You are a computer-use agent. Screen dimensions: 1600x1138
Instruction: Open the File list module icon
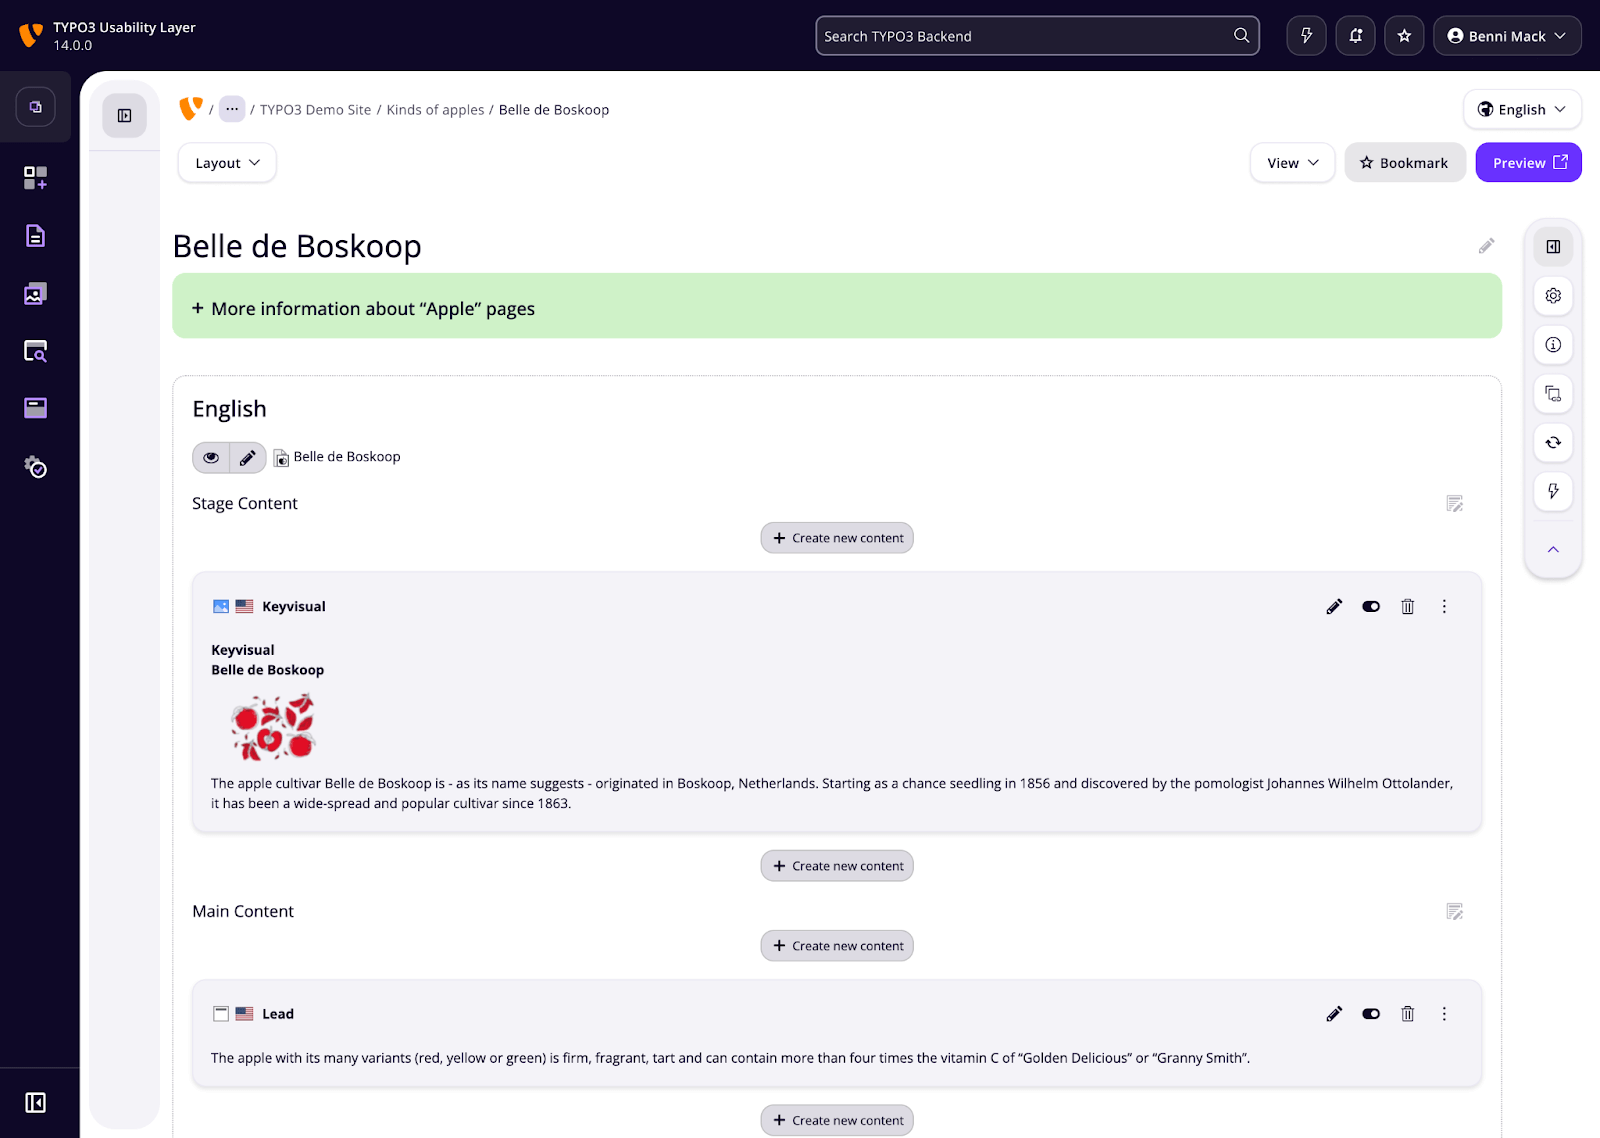pyautogui.click(x=35, y=294)
